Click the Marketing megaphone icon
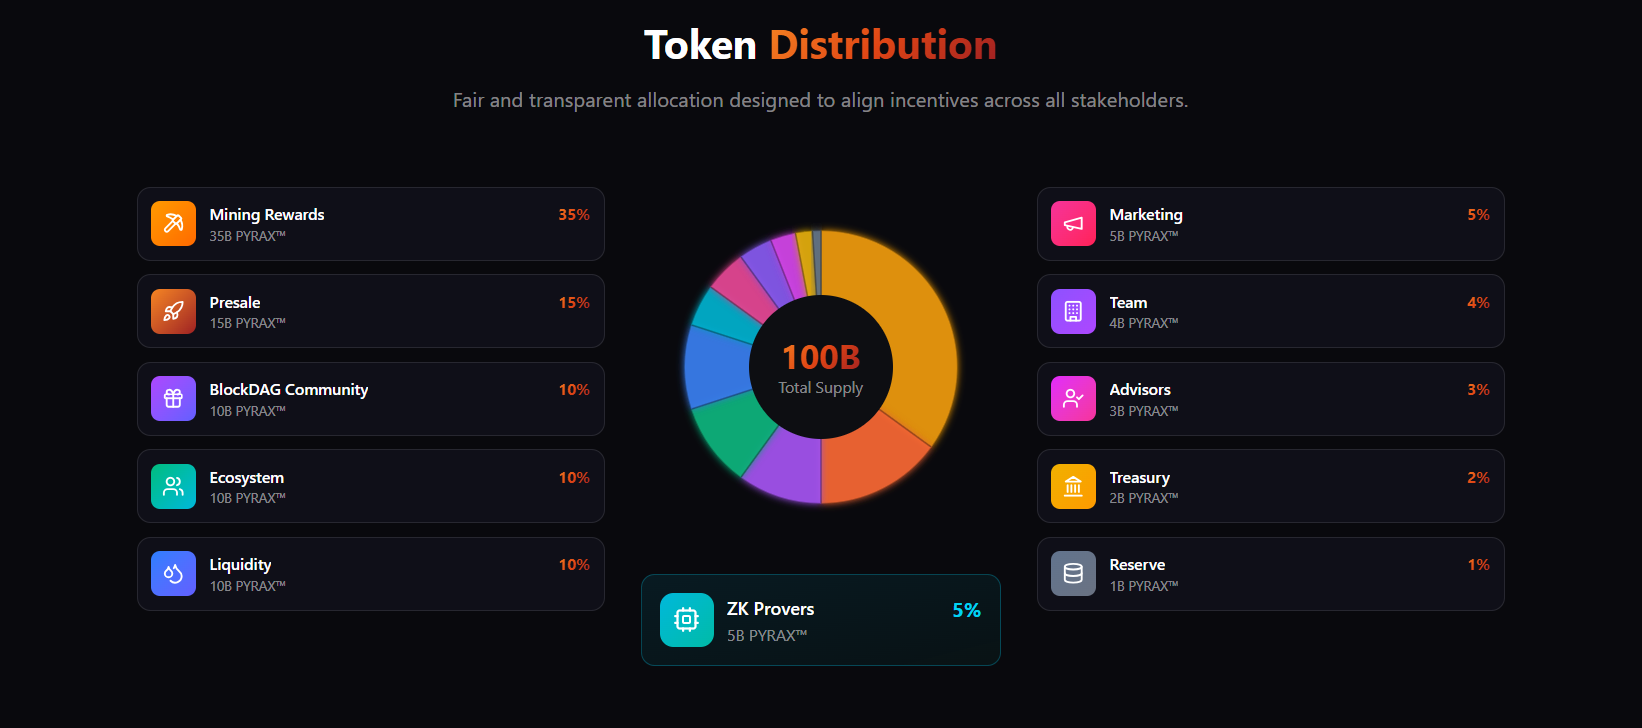1642x728 pixels. click(x=1073, y=224)
